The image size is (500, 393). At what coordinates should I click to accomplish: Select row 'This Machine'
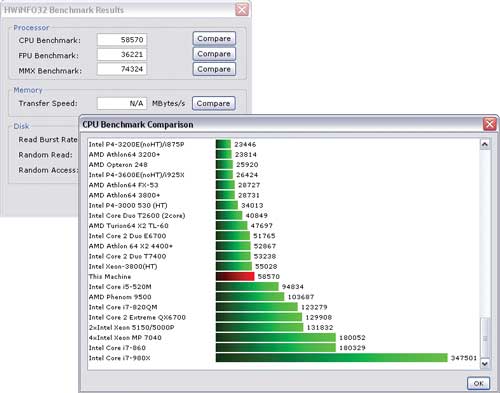(283, 277)
